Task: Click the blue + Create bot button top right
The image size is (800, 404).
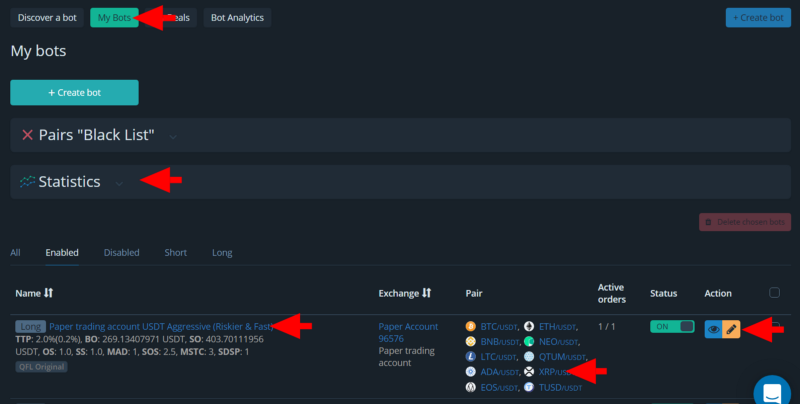Action: (758, 17)
